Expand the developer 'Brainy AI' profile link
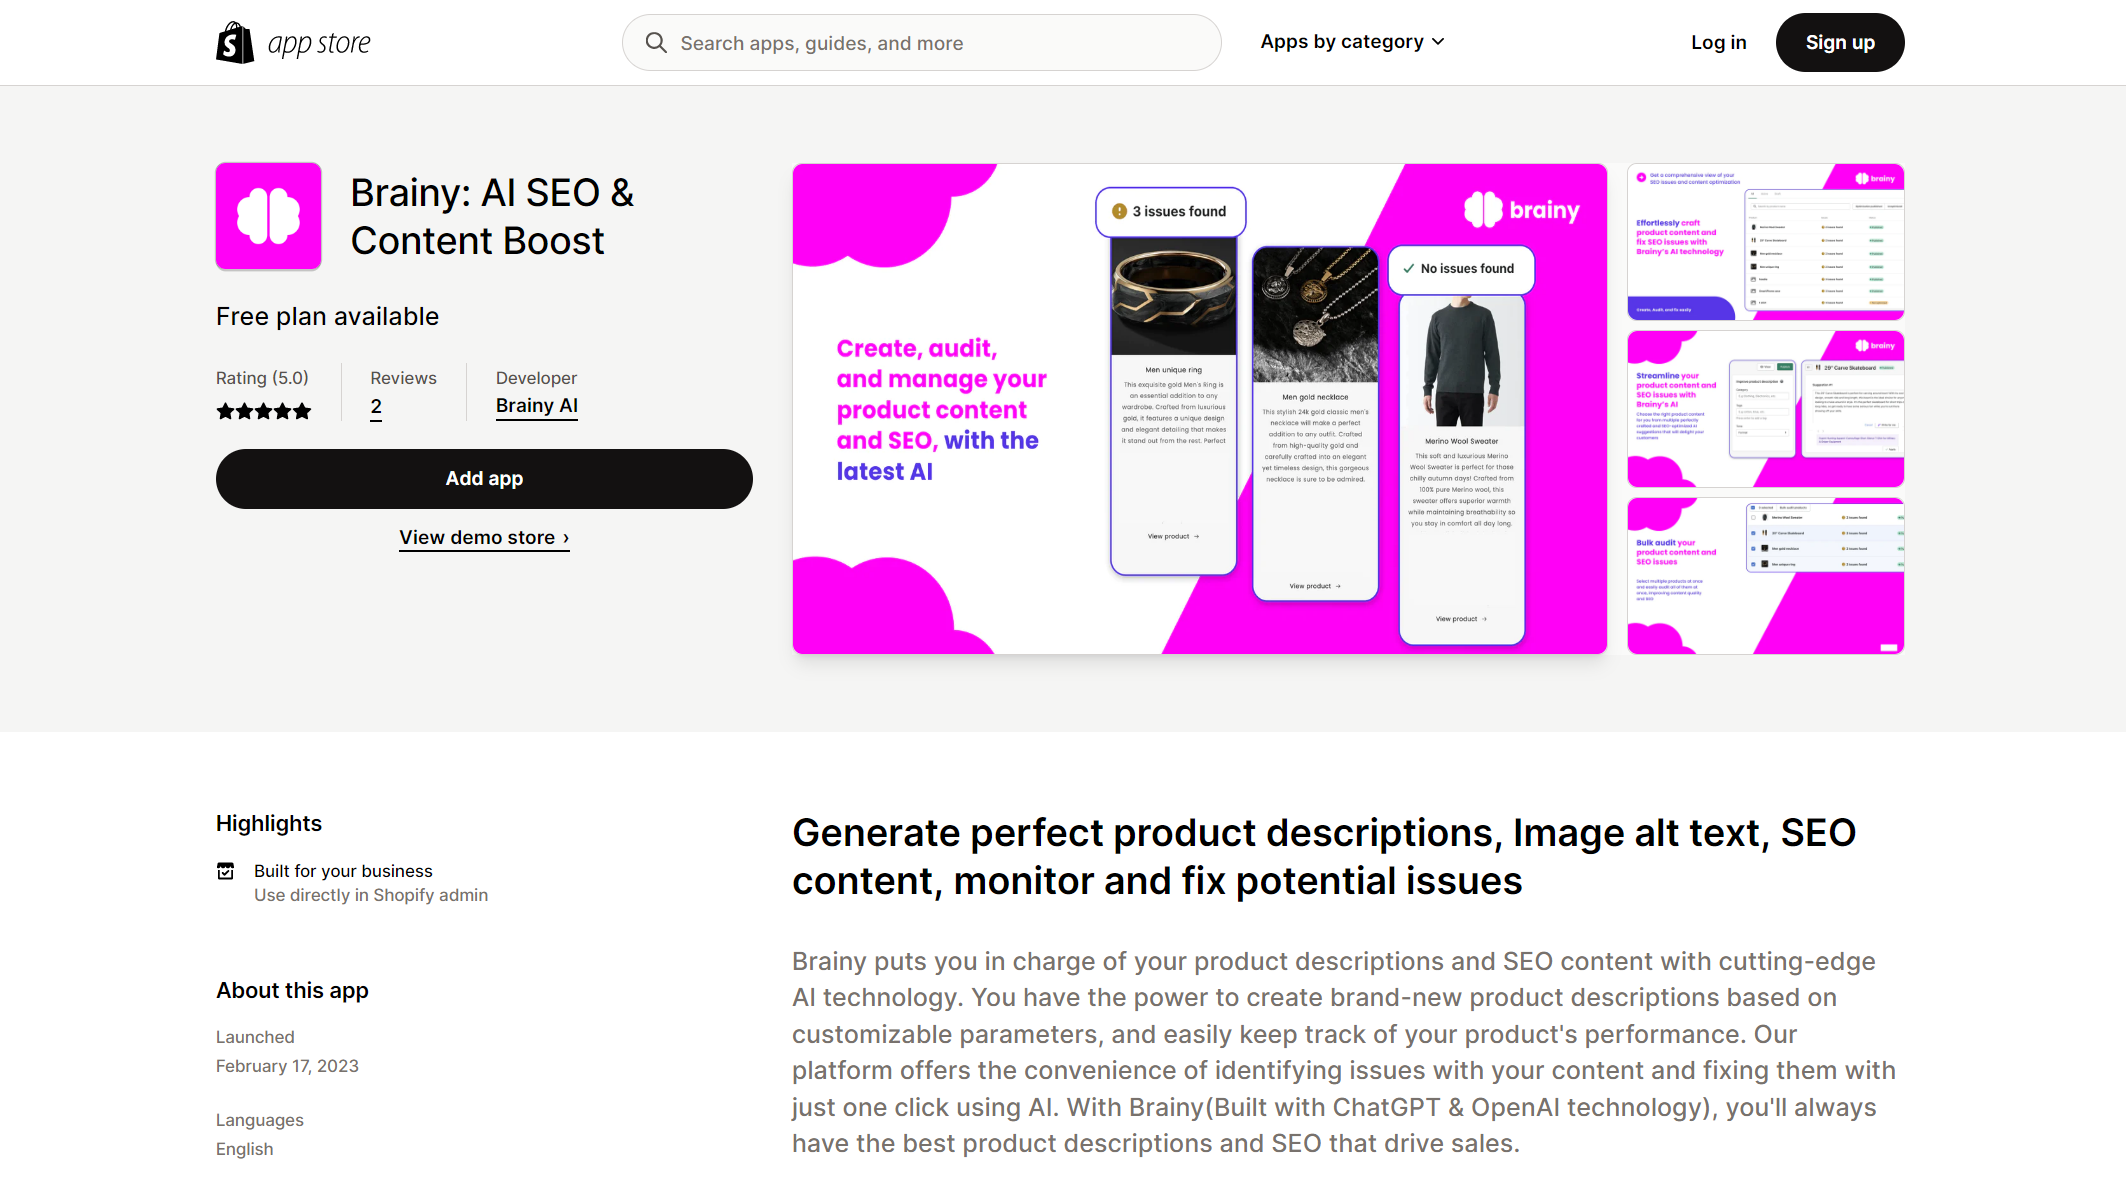The image size is (2126, 1194). pyautogui.click(x=537, y=407)
